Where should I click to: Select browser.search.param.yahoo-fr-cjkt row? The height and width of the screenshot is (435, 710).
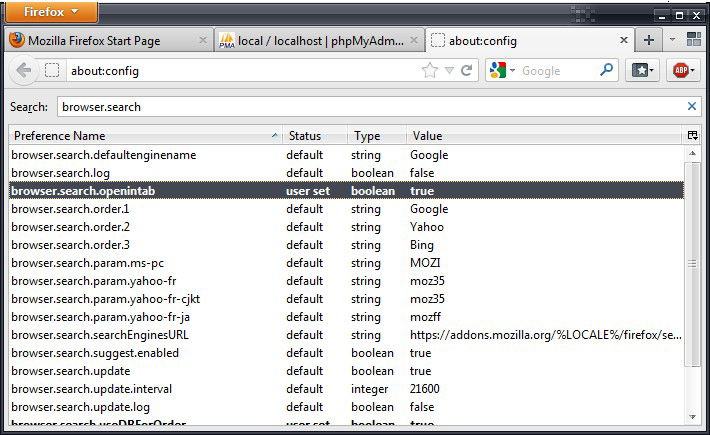pyautogui.click(x=346, y=299)
